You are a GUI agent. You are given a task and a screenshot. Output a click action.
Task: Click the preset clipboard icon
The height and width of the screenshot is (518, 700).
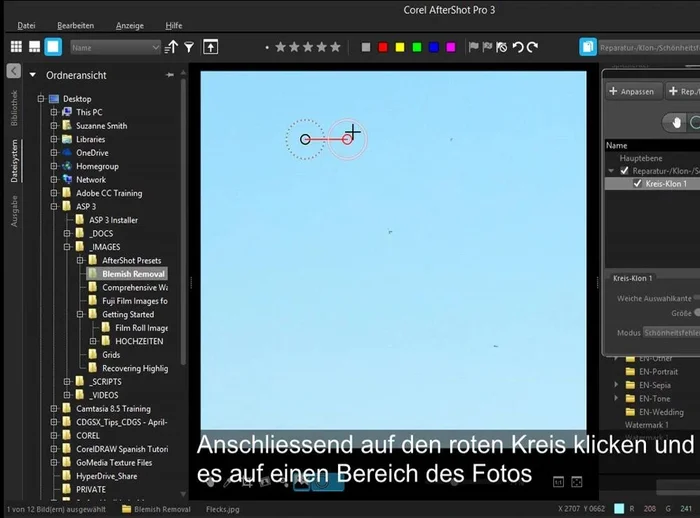click(x=588, y=47)
